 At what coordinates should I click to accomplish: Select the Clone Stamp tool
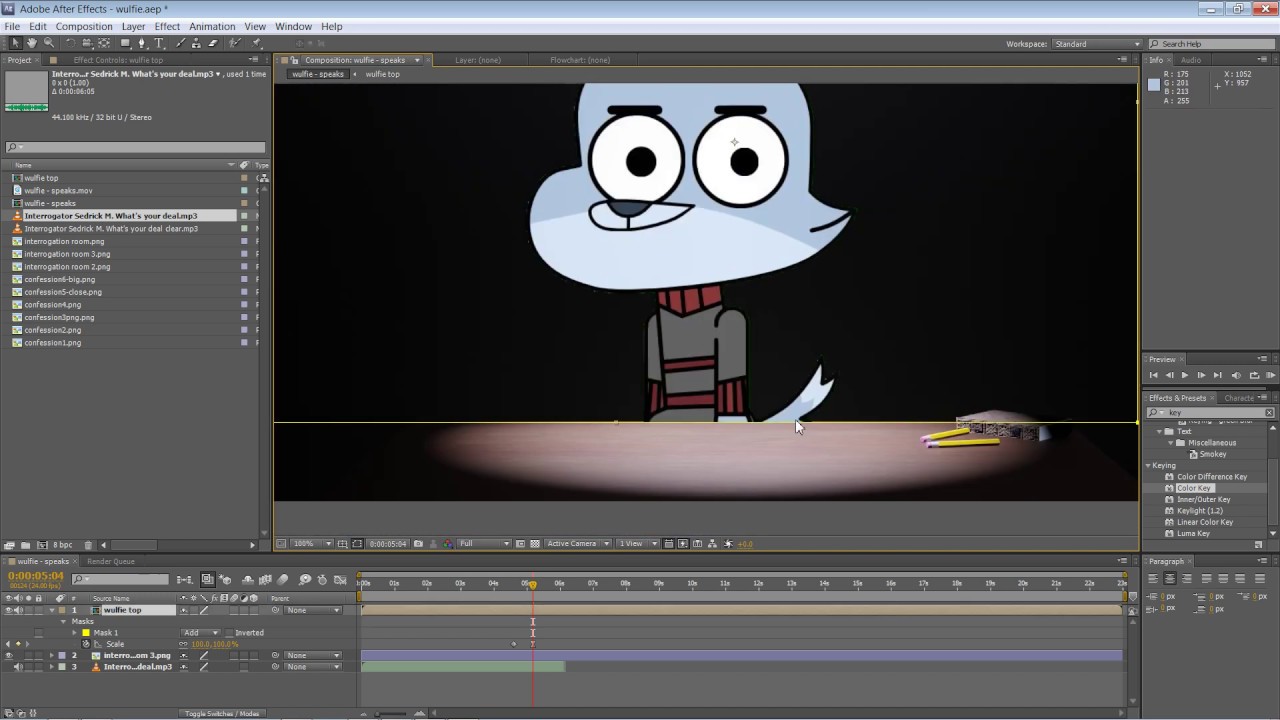tap(197, 43)
